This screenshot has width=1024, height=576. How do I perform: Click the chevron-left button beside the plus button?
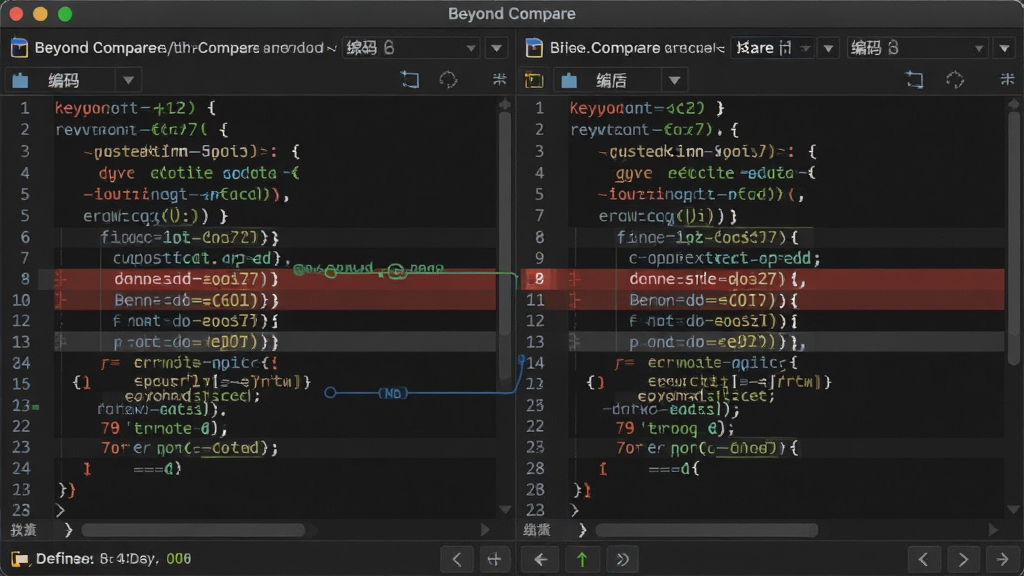coord(457,559)
